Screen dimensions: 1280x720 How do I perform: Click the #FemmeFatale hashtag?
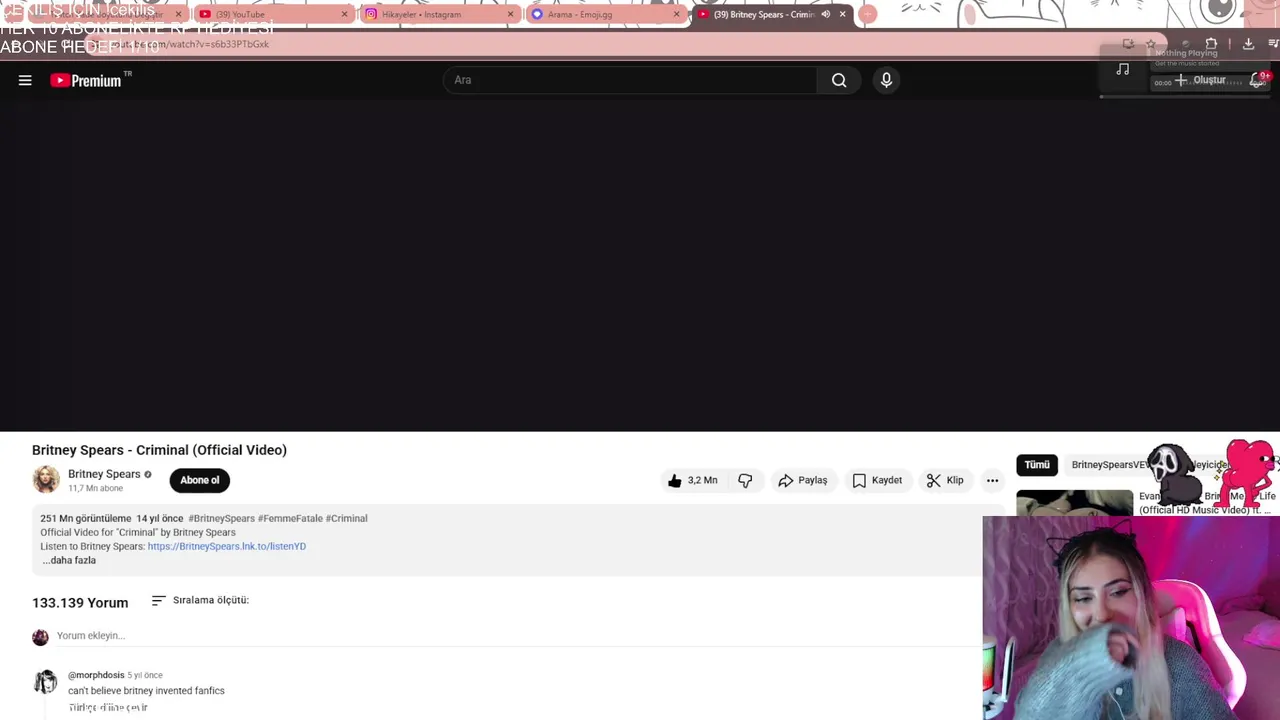pos(290,518)
